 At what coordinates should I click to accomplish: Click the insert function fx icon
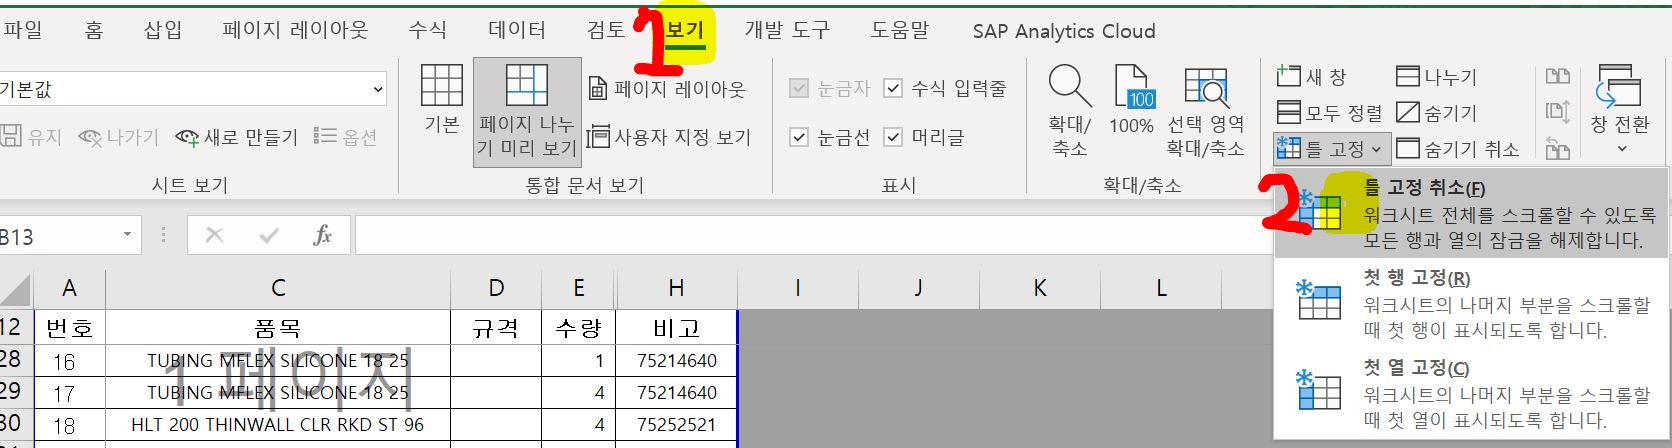point(322,235)
